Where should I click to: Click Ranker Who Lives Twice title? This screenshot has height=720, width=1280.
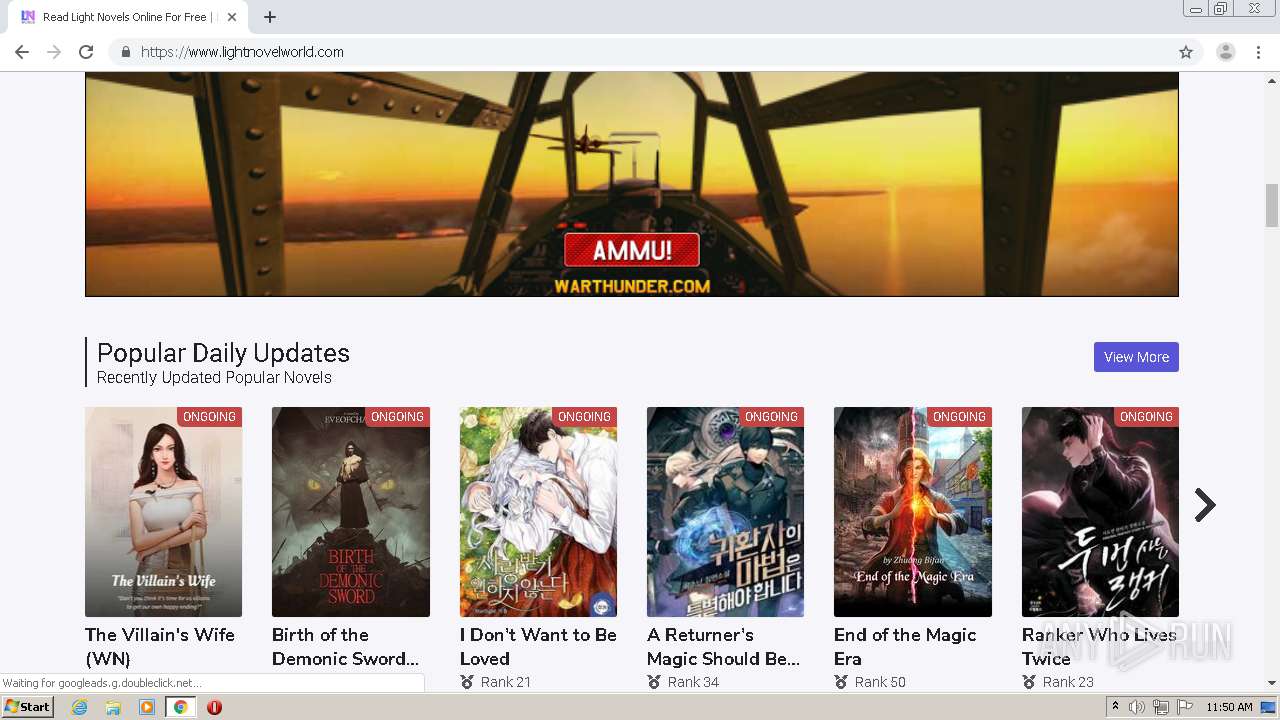[1099, 647]
